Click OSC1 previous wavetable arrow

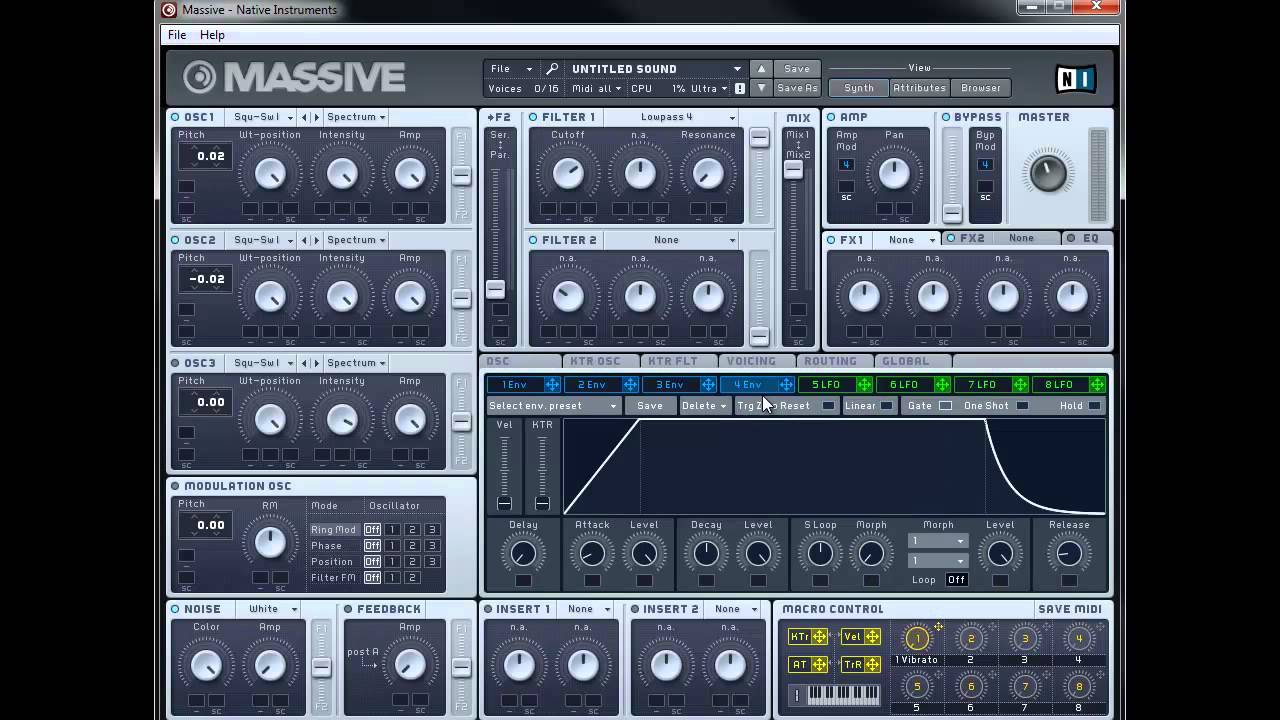pyautogui.click(x=306, y=117)
